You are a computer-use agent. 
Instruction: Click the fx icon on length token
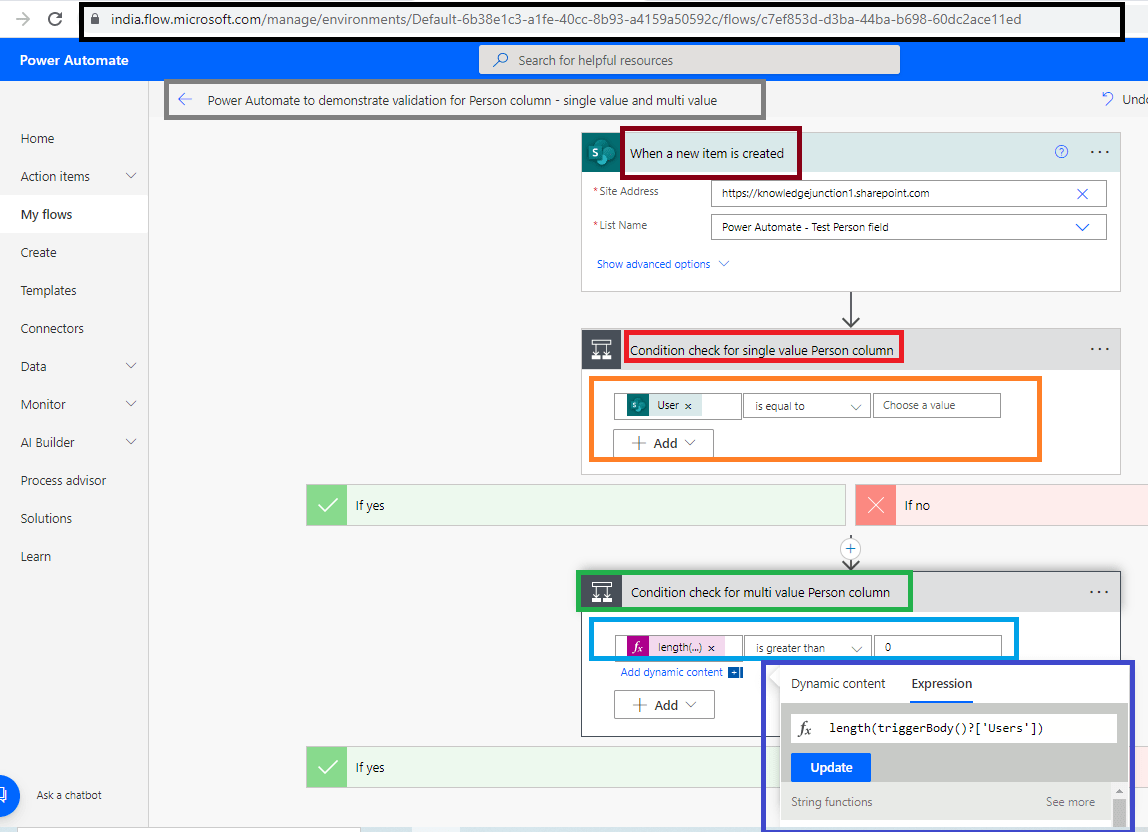(638, 647)
